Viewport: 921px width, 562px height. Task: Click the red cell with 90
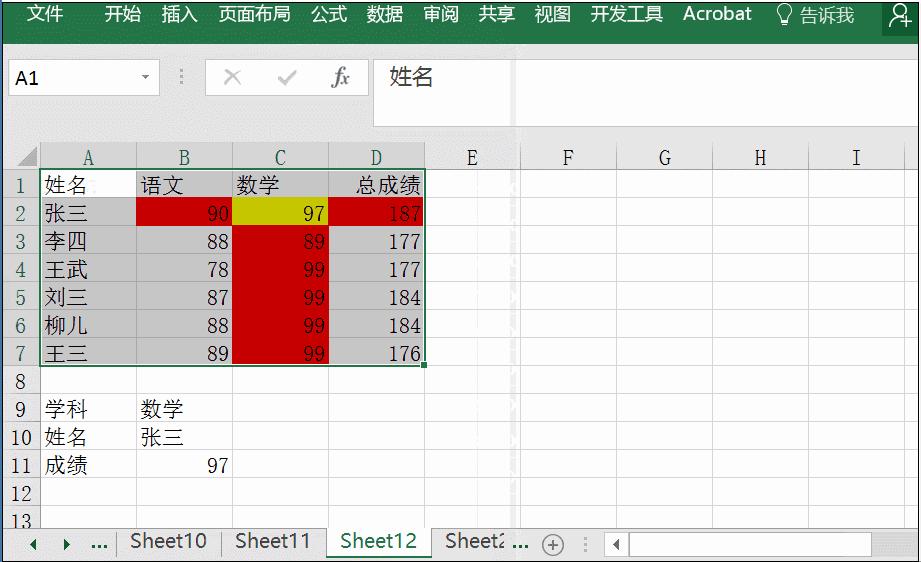(x=184, y=213)
